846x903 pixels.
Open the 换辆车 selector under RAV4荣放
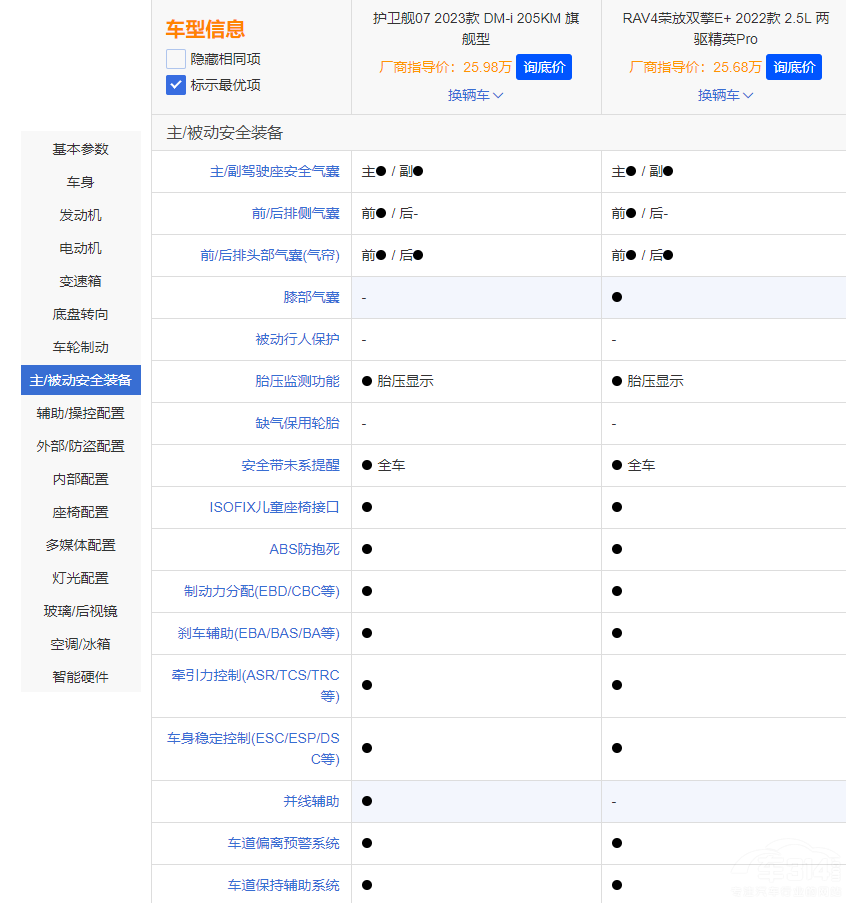pos(725,95)
